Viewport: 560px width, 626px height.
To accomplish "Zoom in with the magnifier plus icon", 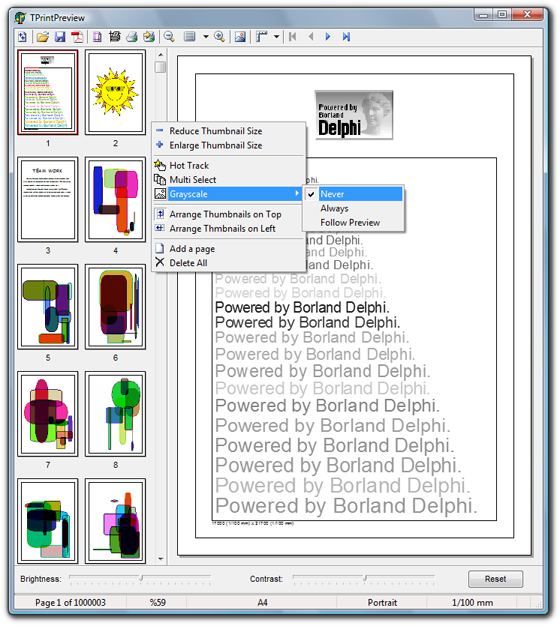I will (219, 37).
